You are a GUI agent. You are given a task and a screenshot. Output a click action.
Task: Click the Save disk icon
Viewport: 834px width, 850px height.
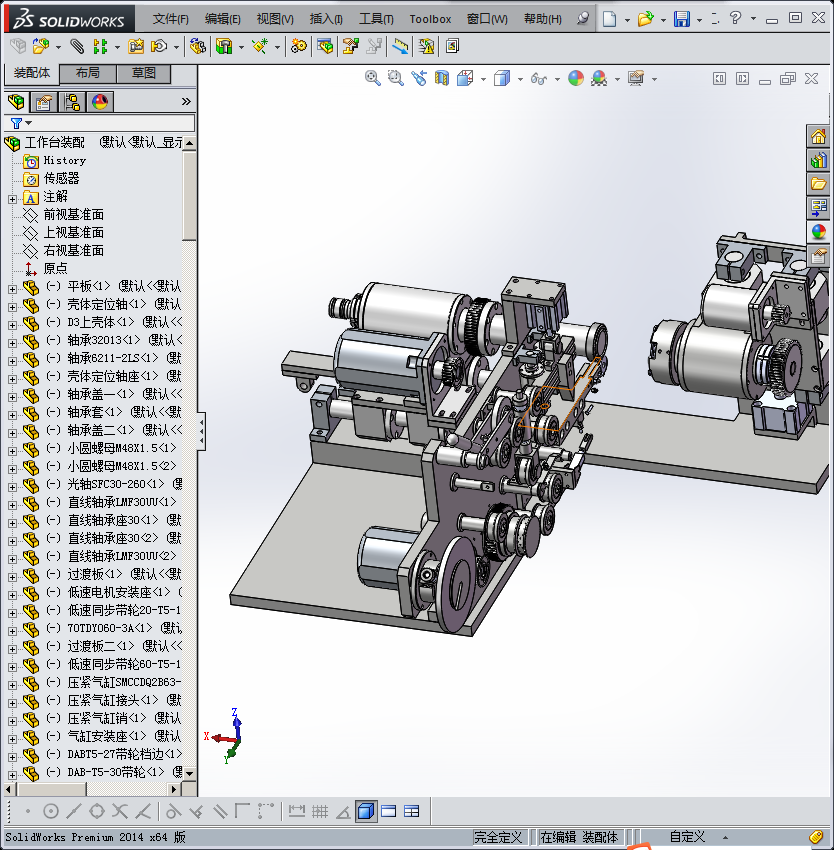coord(681,19)
